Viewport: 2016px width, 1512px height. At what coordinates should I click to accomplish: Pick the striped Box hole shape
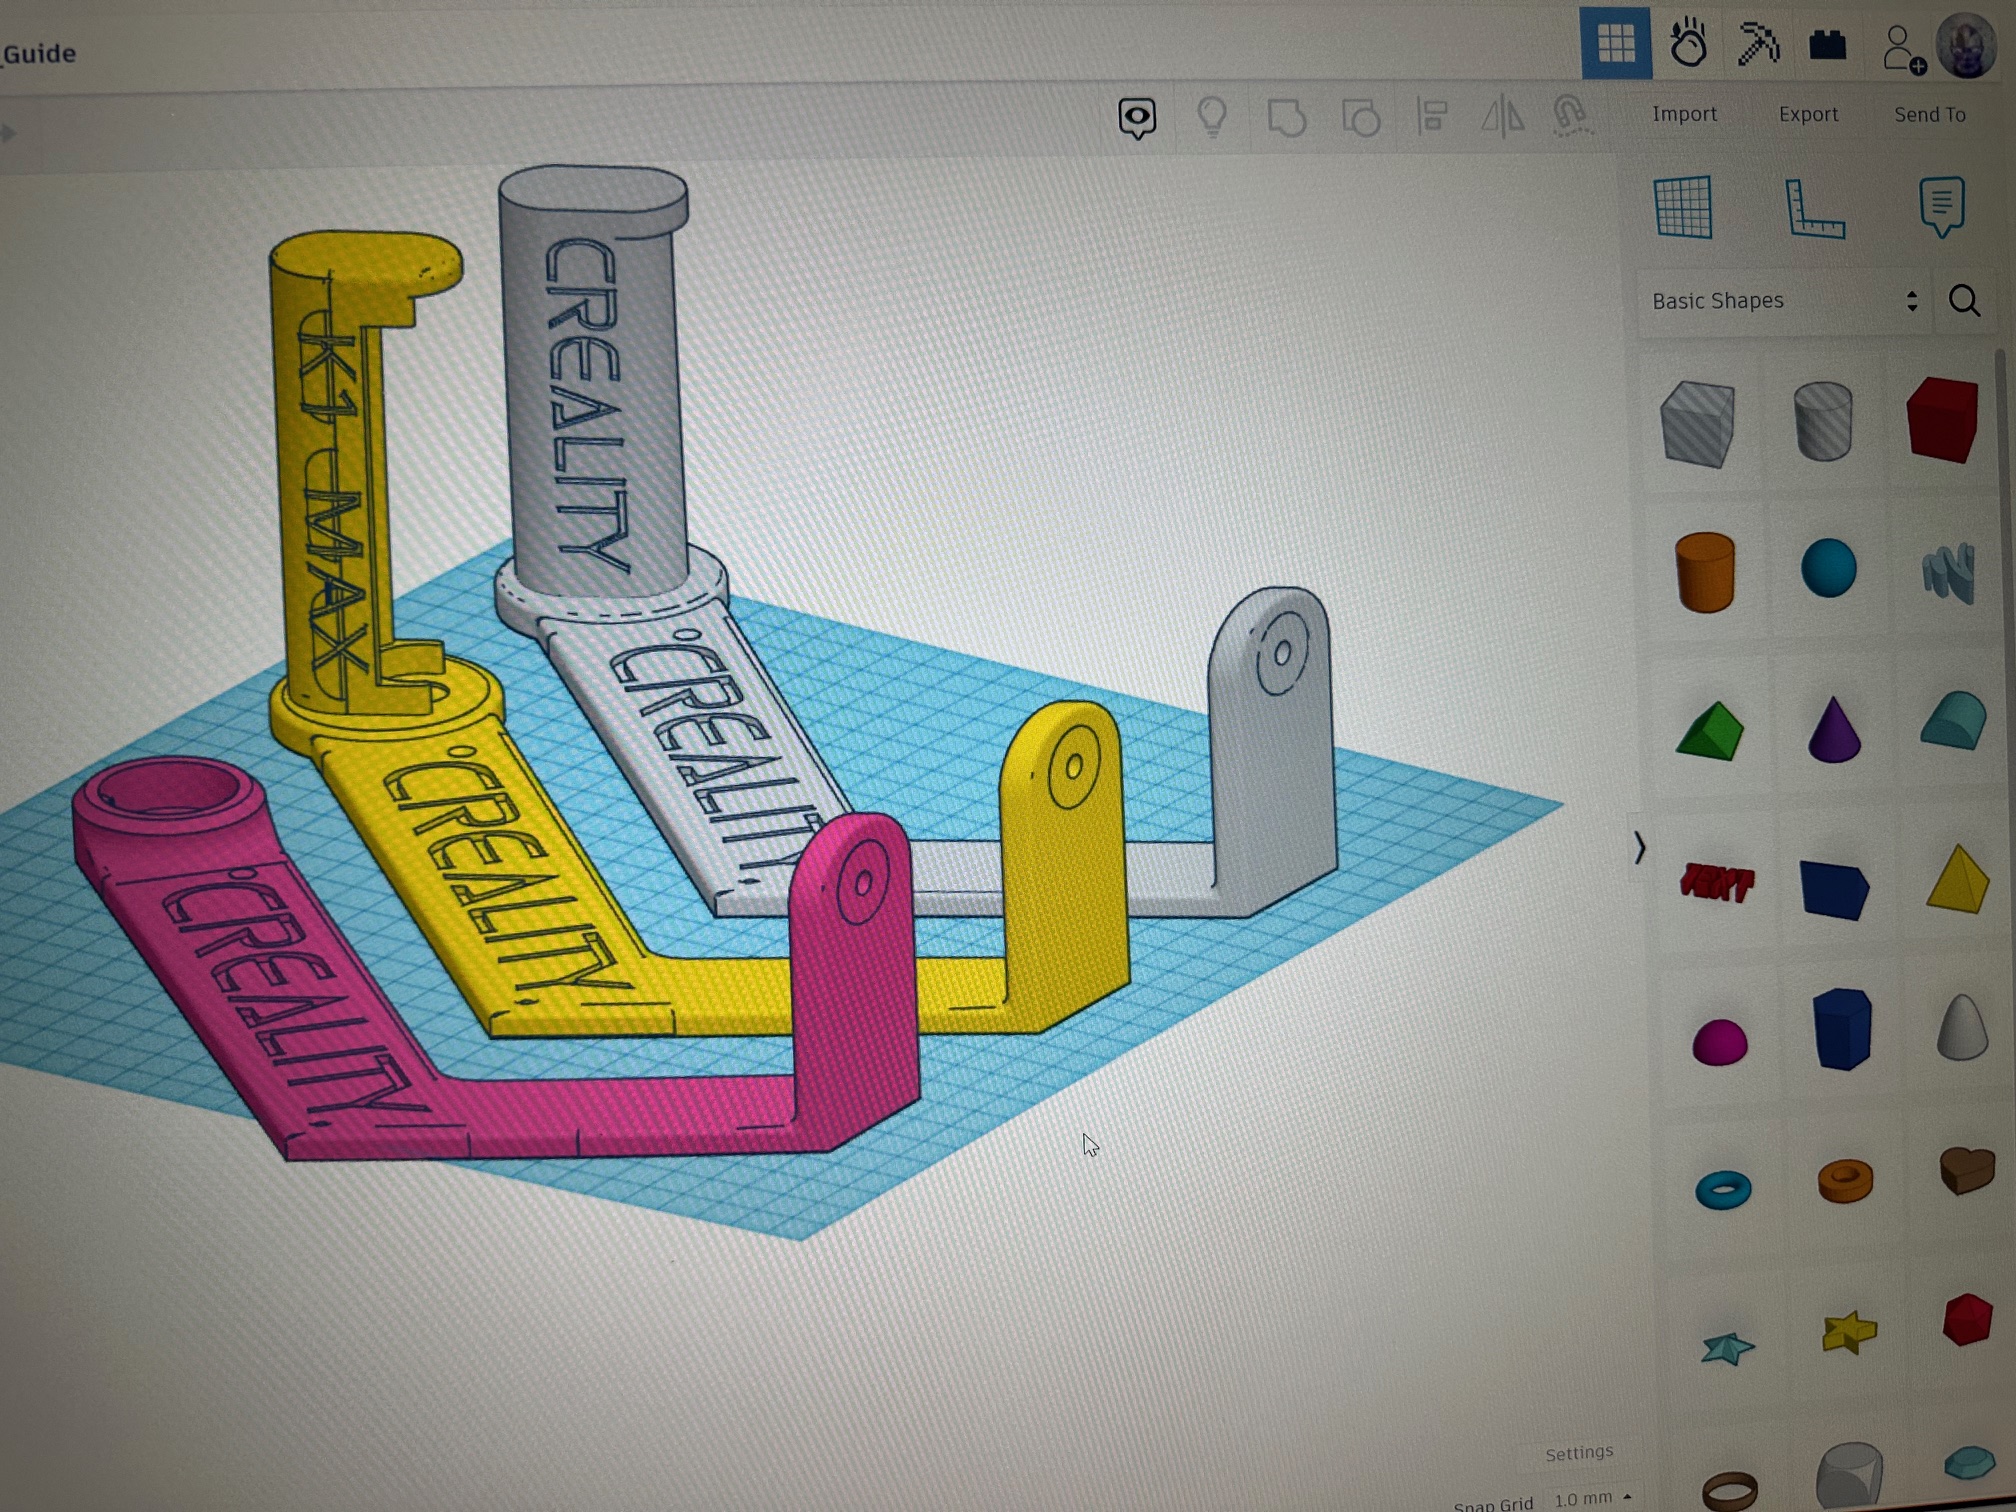pos(1697,424)
